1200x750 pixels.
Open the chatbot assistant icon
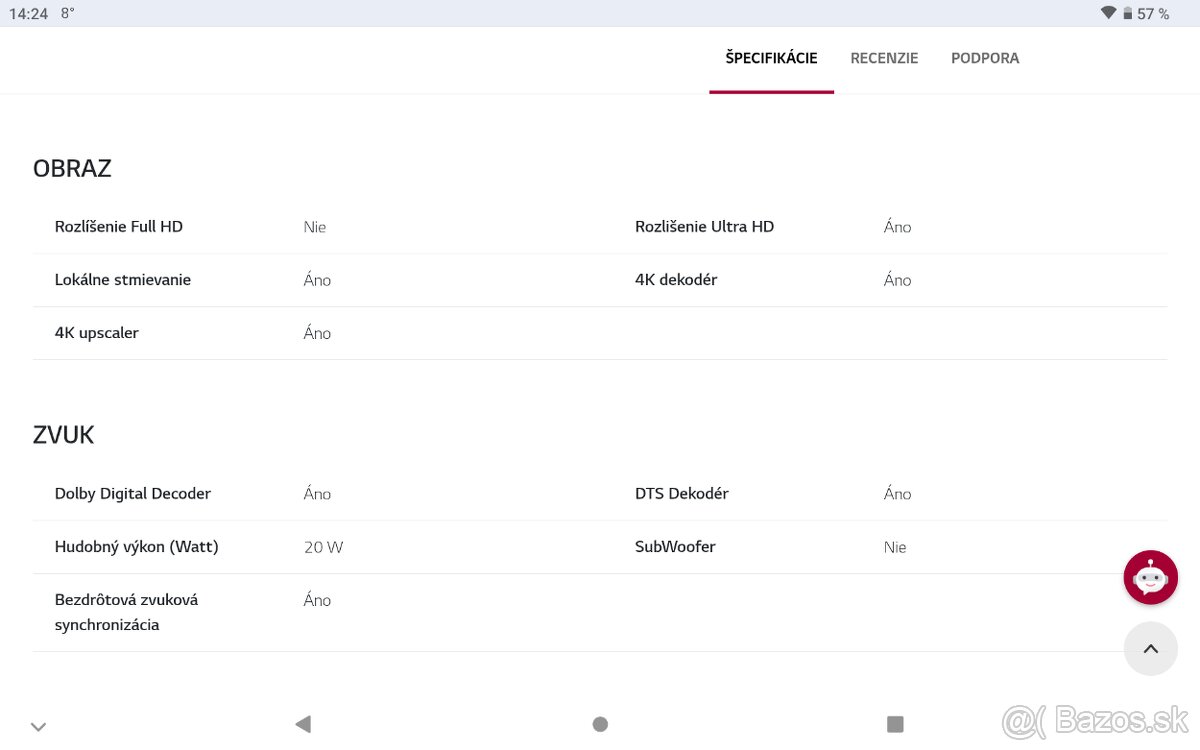(1150, 577)
